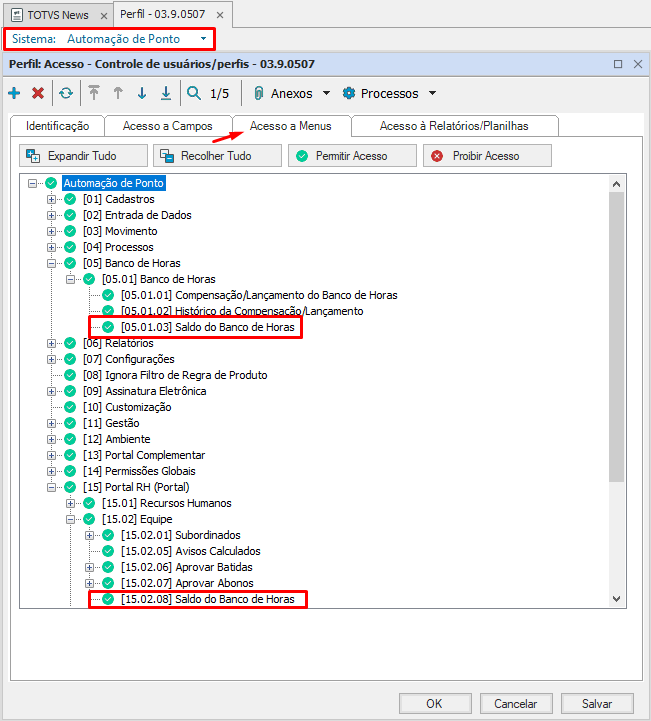Select [09] Assinatura Eletrônica tree item

pos(144,391)
